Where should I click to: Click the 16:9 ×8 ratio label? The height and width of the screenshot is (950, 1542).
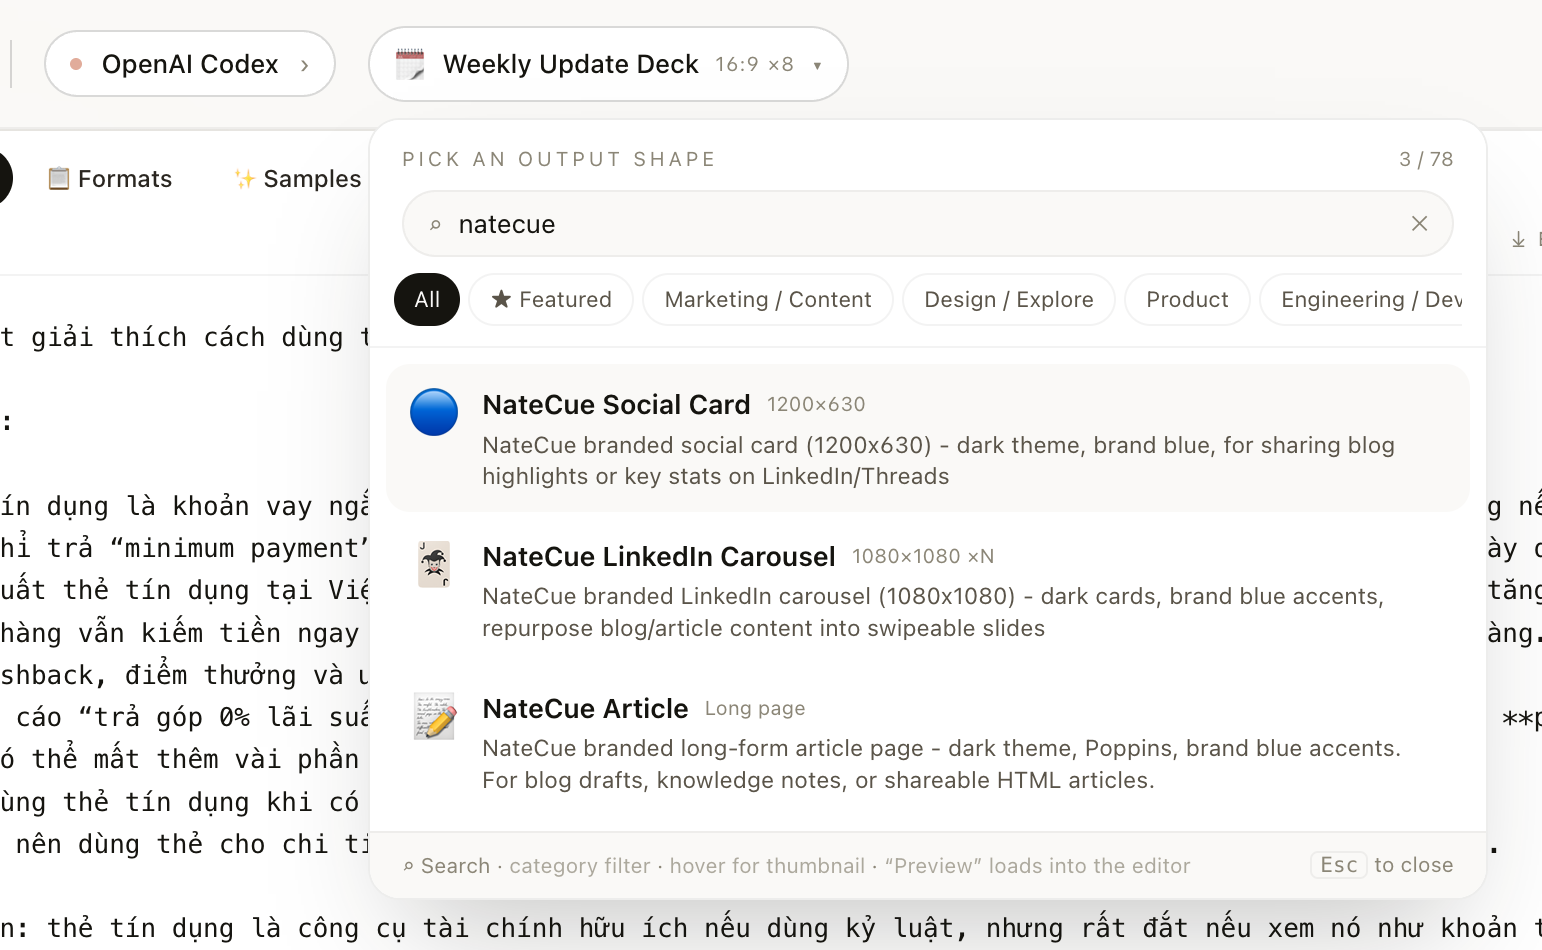tap(754, 64)
